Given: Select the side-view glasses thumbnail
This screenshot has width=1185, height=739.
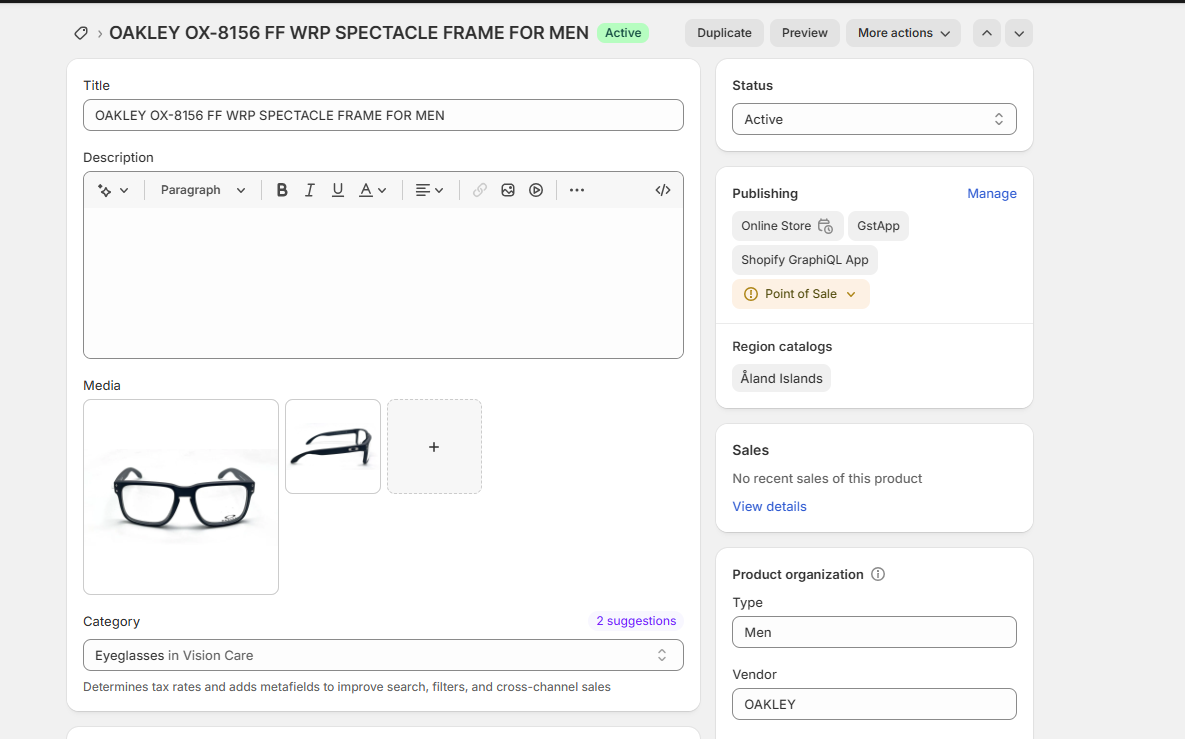Looking at the screenshot, I should tap(333, 447).
